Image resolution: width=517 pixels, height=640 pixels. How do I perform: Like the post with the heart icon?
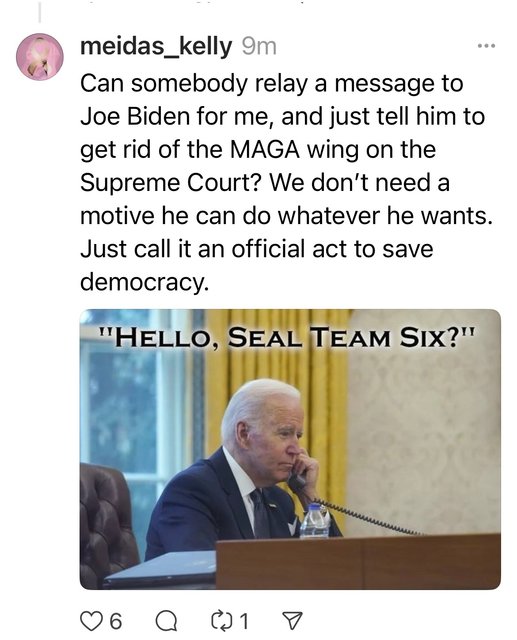tap(89, 621)
